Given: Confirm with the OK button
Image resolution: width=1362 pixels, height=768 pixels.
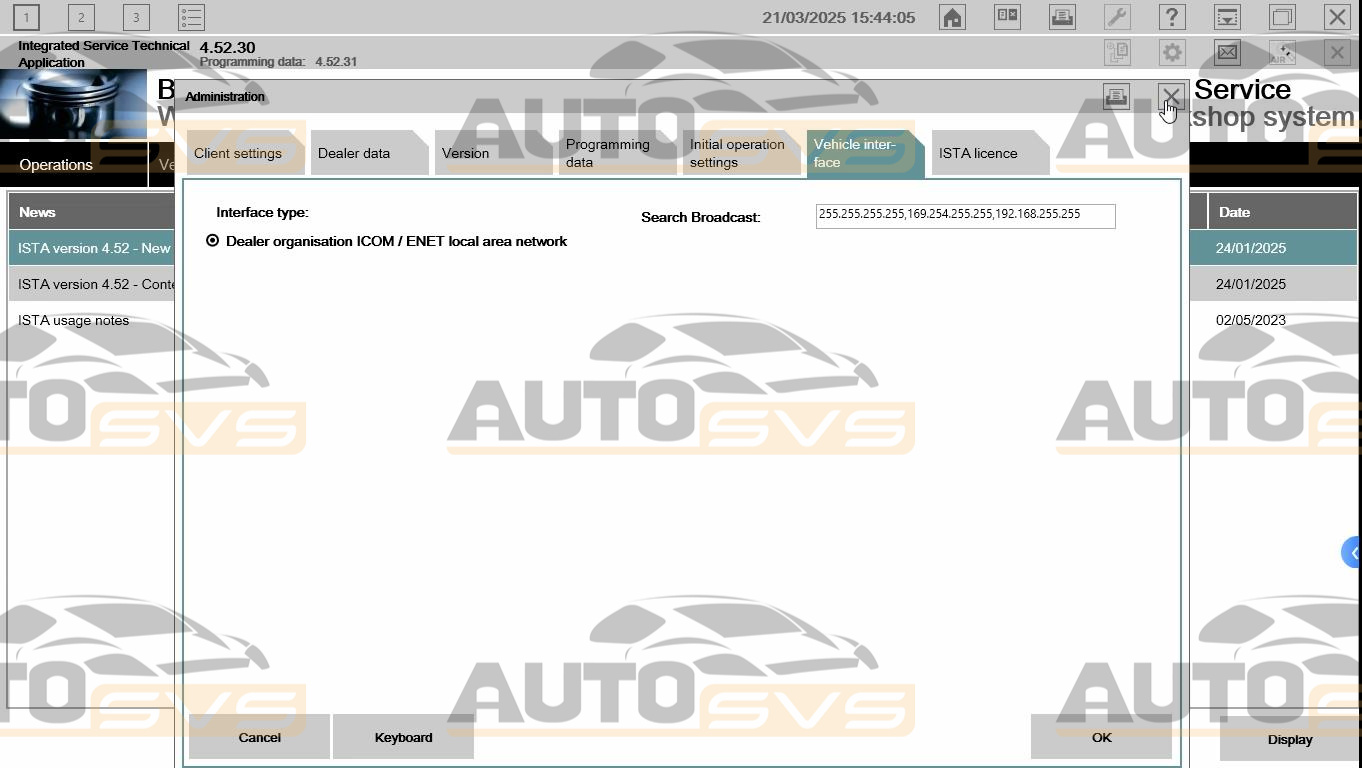Looking at the screenshot, I should click(1101, 737).
